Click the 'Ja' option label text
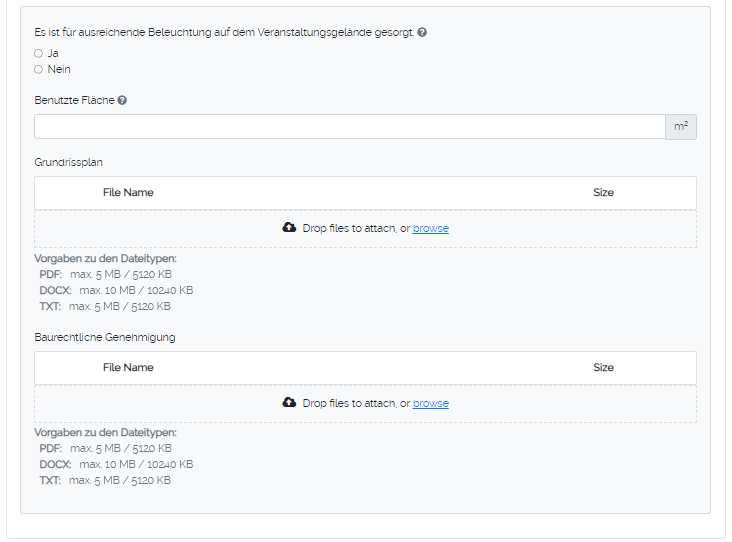 pos(53,53)
